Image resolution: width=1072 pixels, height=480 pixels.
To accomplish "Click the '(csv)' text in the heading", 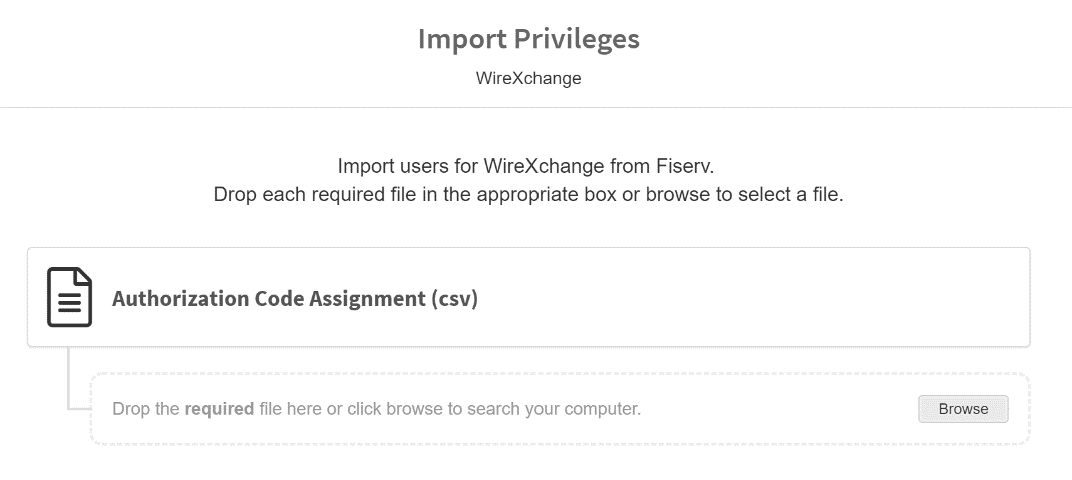I will pos(455,299).
